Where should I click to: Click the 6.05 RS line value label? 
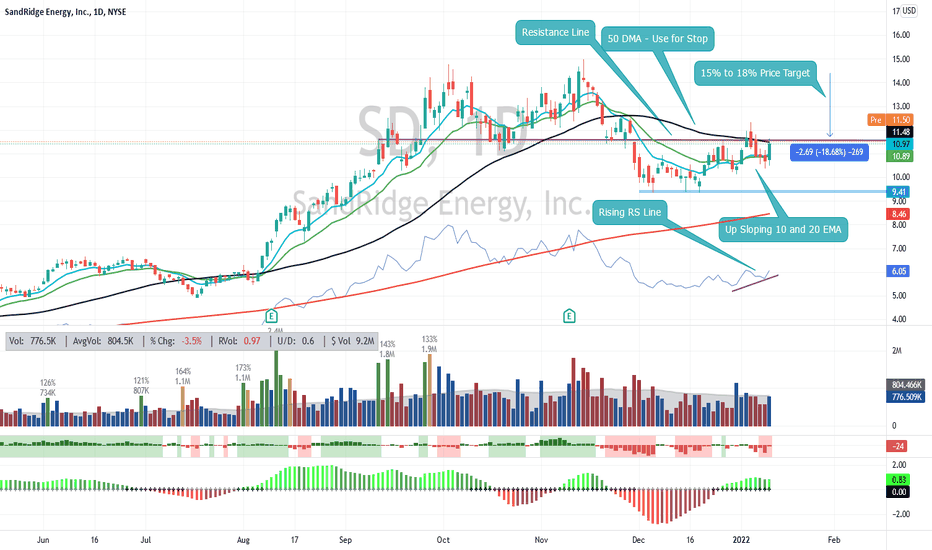point(899,271)
